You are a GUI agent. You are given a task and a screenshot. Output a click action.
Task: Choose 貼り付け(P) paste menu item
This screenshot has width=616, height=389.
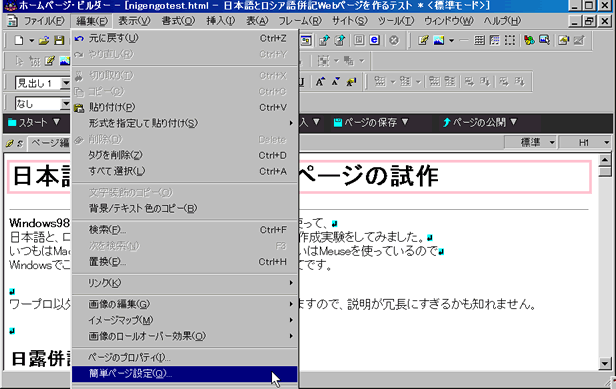click(185, 107)
